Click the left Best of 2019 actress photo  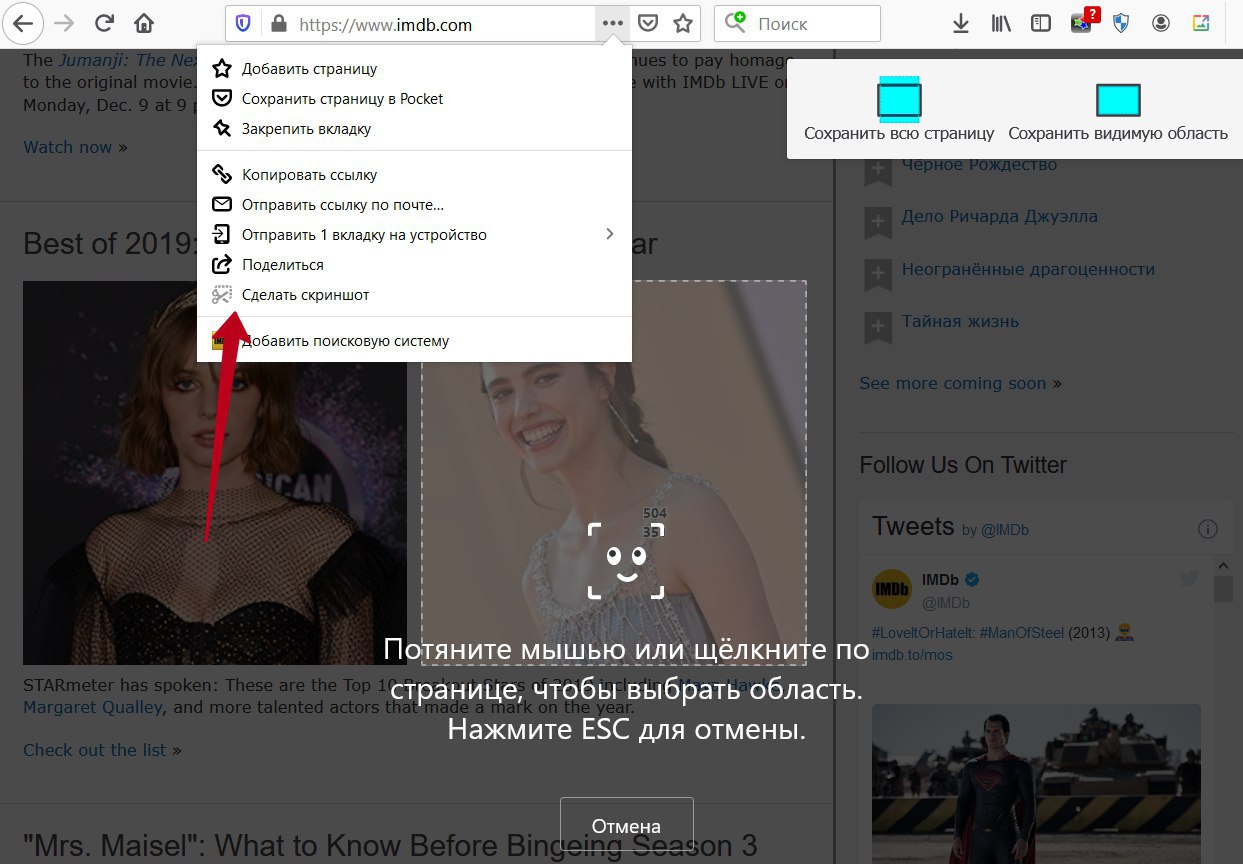215,472
